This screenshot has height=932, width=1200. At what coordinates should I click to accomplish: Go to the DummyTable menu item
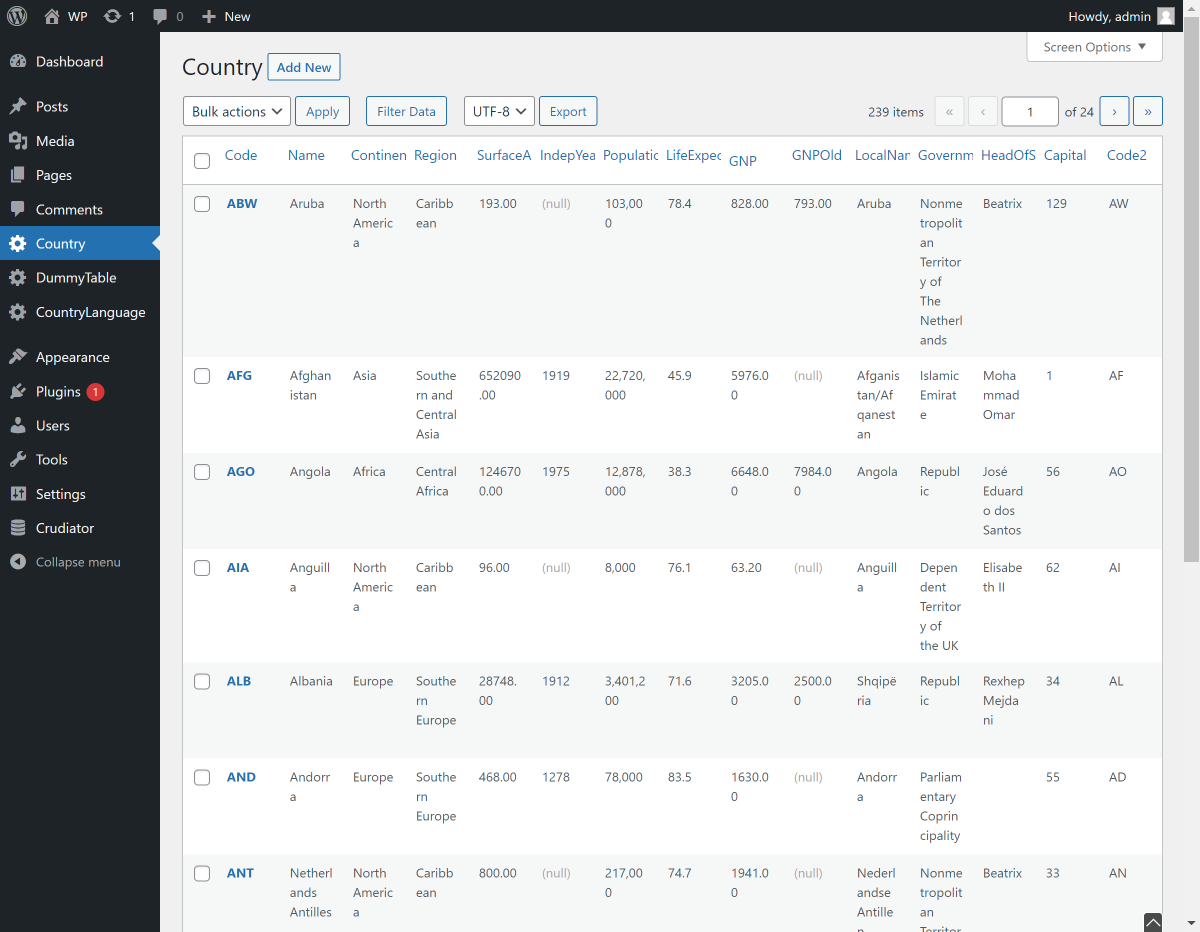click(x=76, y=278)
